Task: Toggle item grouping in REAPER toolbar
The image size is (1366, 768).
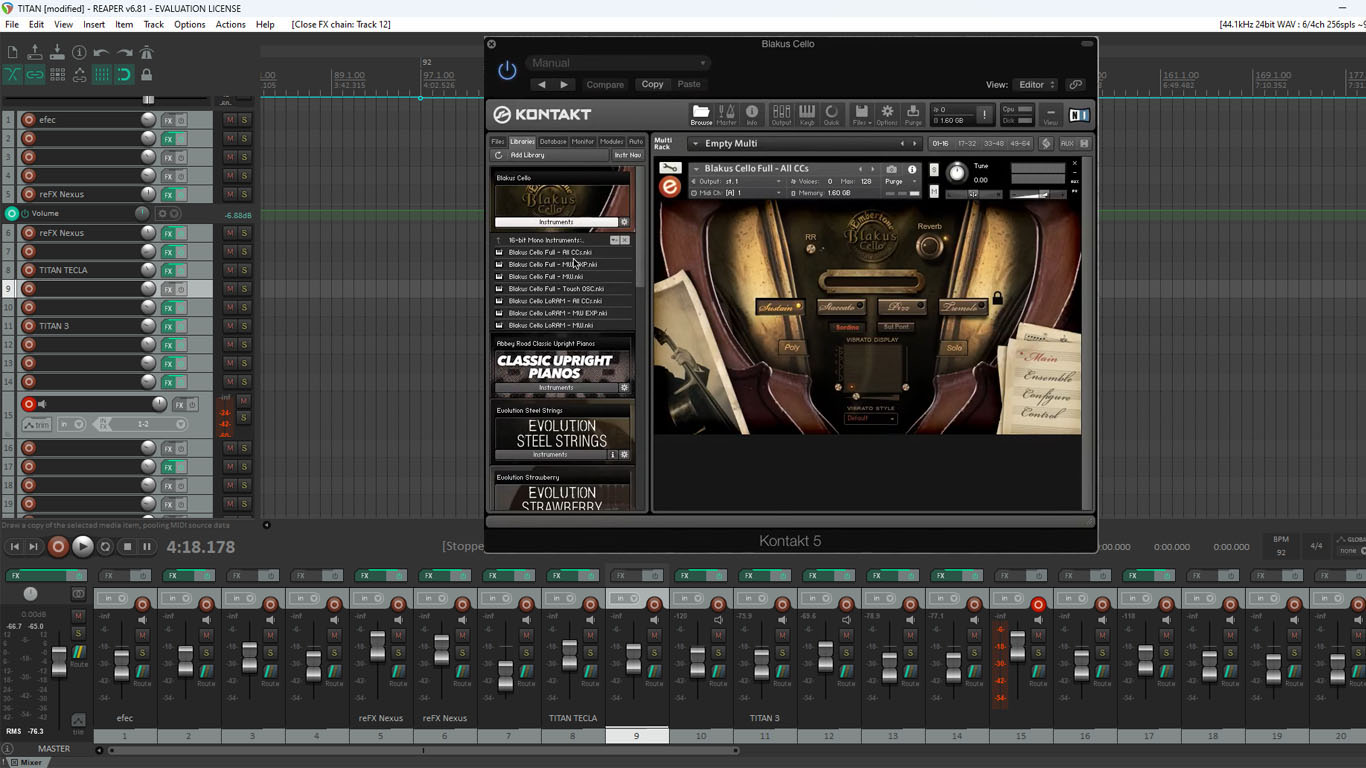Action: pyautogui.click(x=35, y=74)
